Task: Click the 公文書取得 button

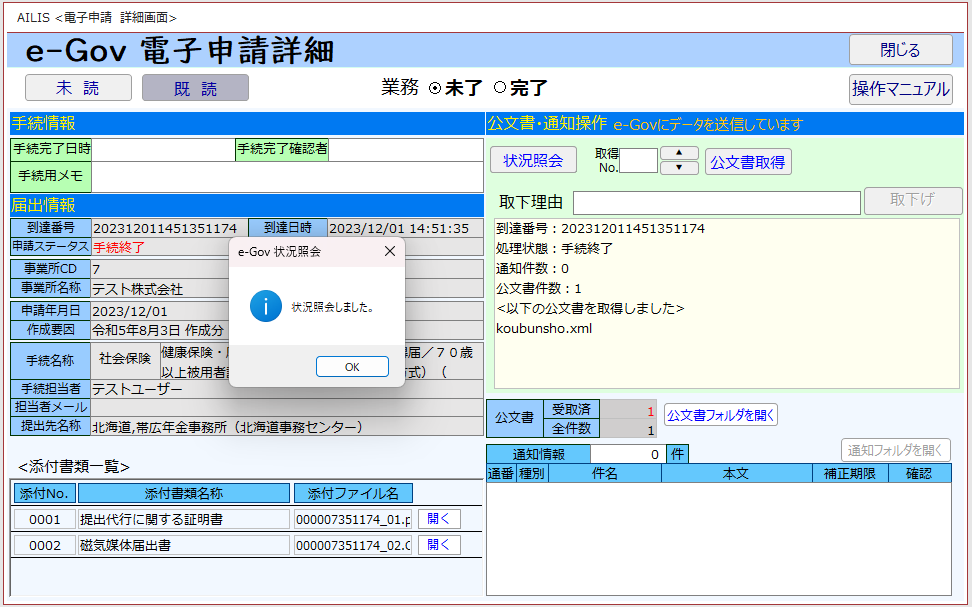Action: point(747,161)
